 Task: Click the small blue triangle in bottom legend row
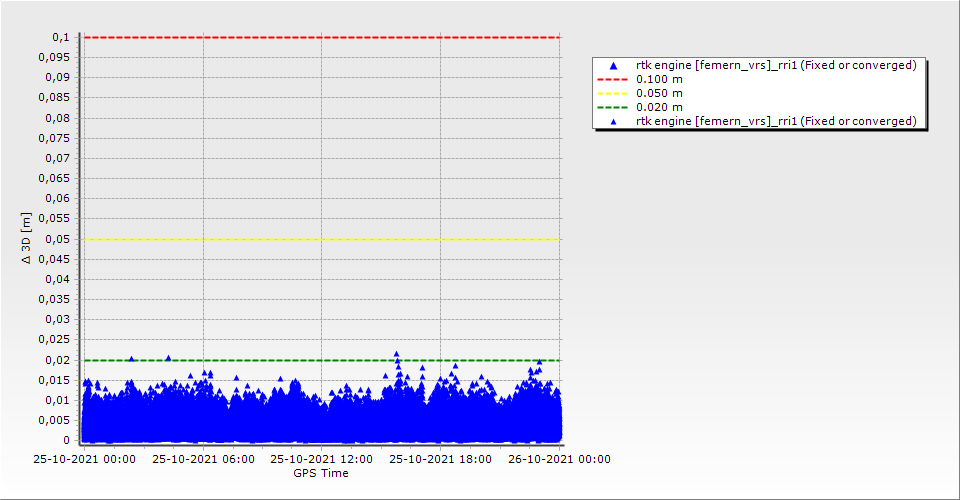(614, 121)
